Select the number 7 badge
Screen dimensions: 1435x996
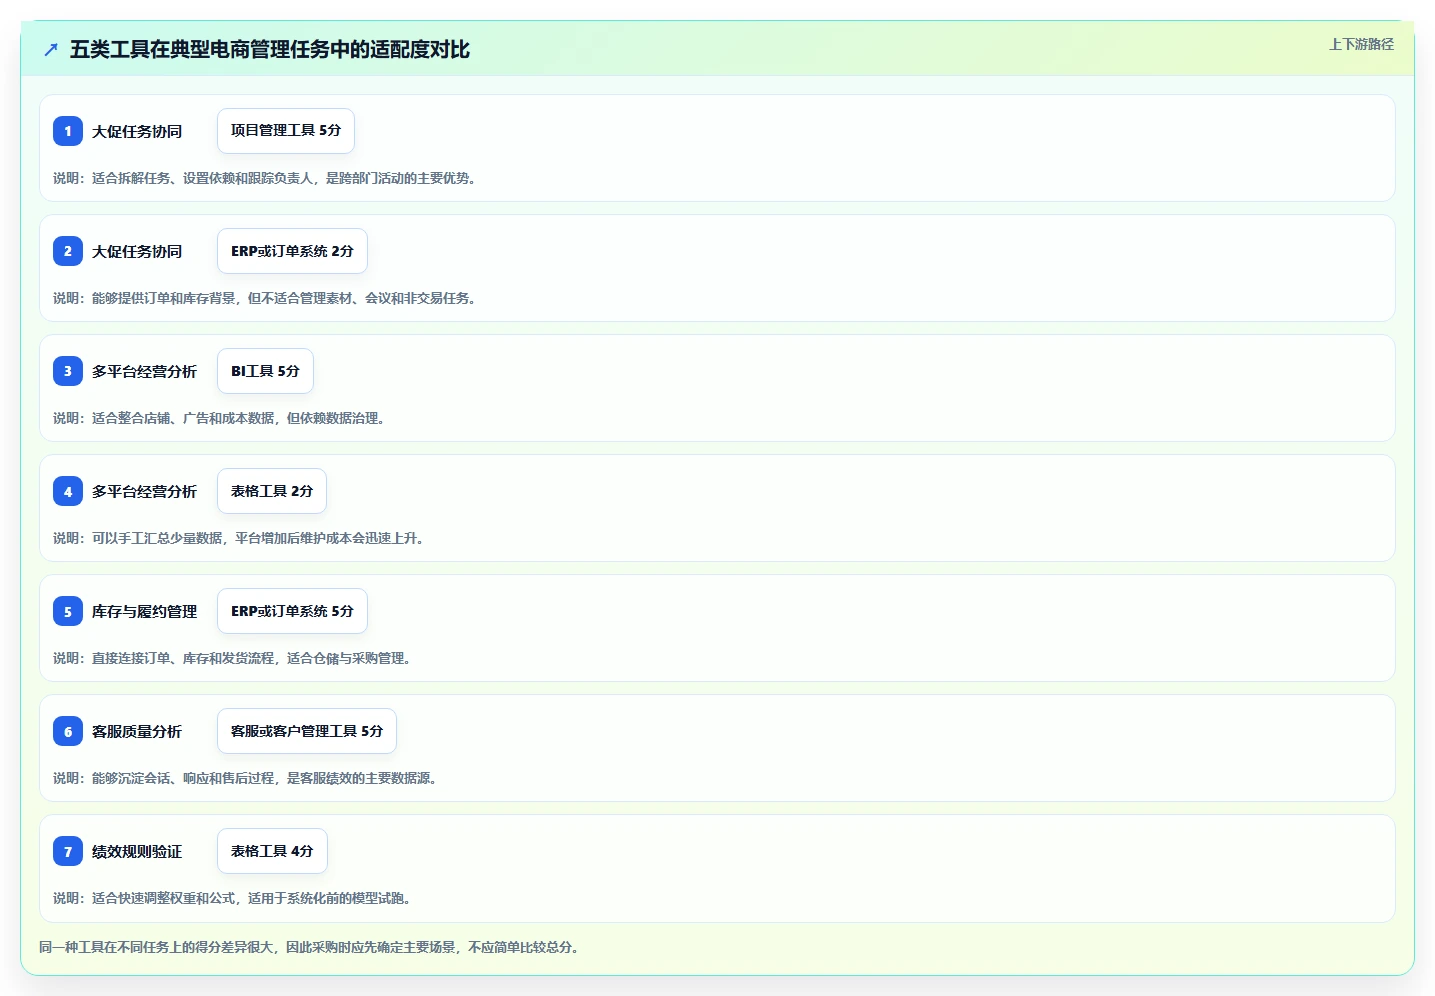point(68,851)
